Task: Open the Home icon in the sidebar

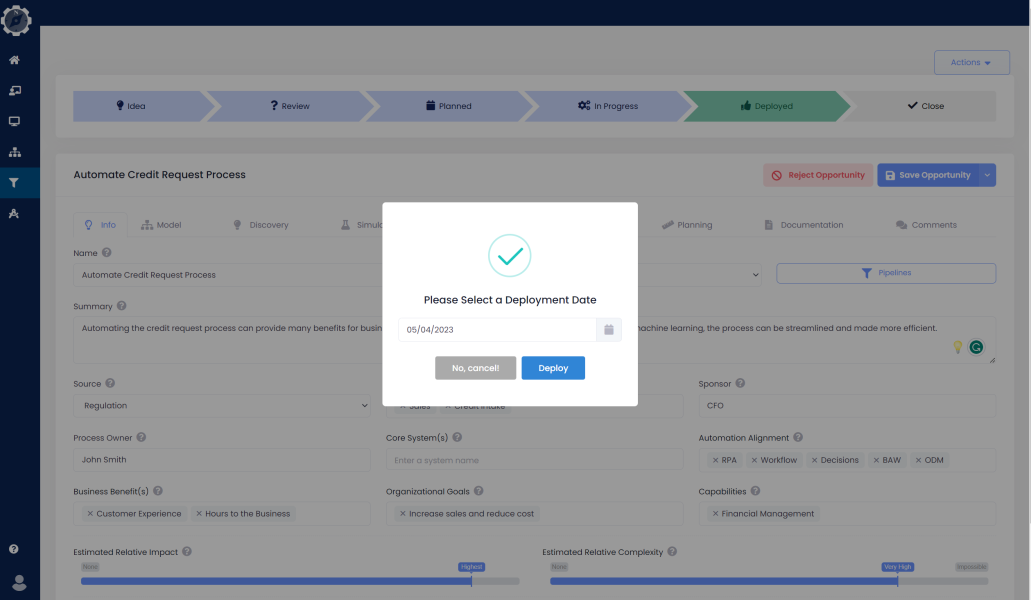Action: (16, 60)
